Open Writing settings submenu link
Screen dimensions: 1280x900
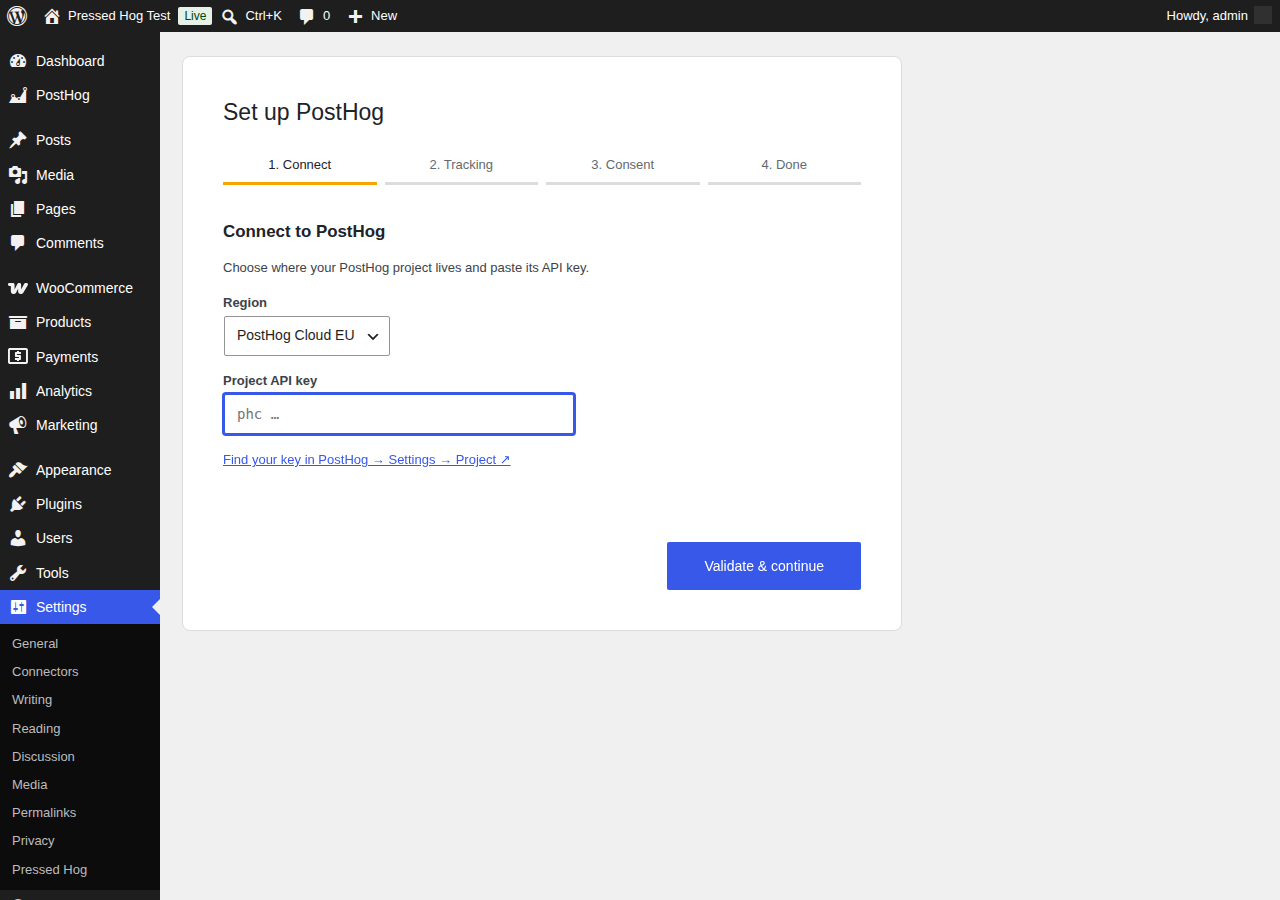pos(32,700)
